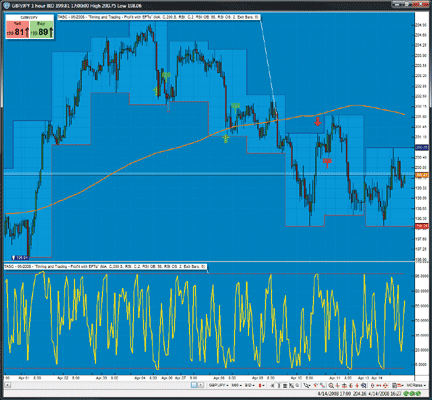Screen dimensions: 432x400
Task: Click the red circular target icon
Action: 385,386
